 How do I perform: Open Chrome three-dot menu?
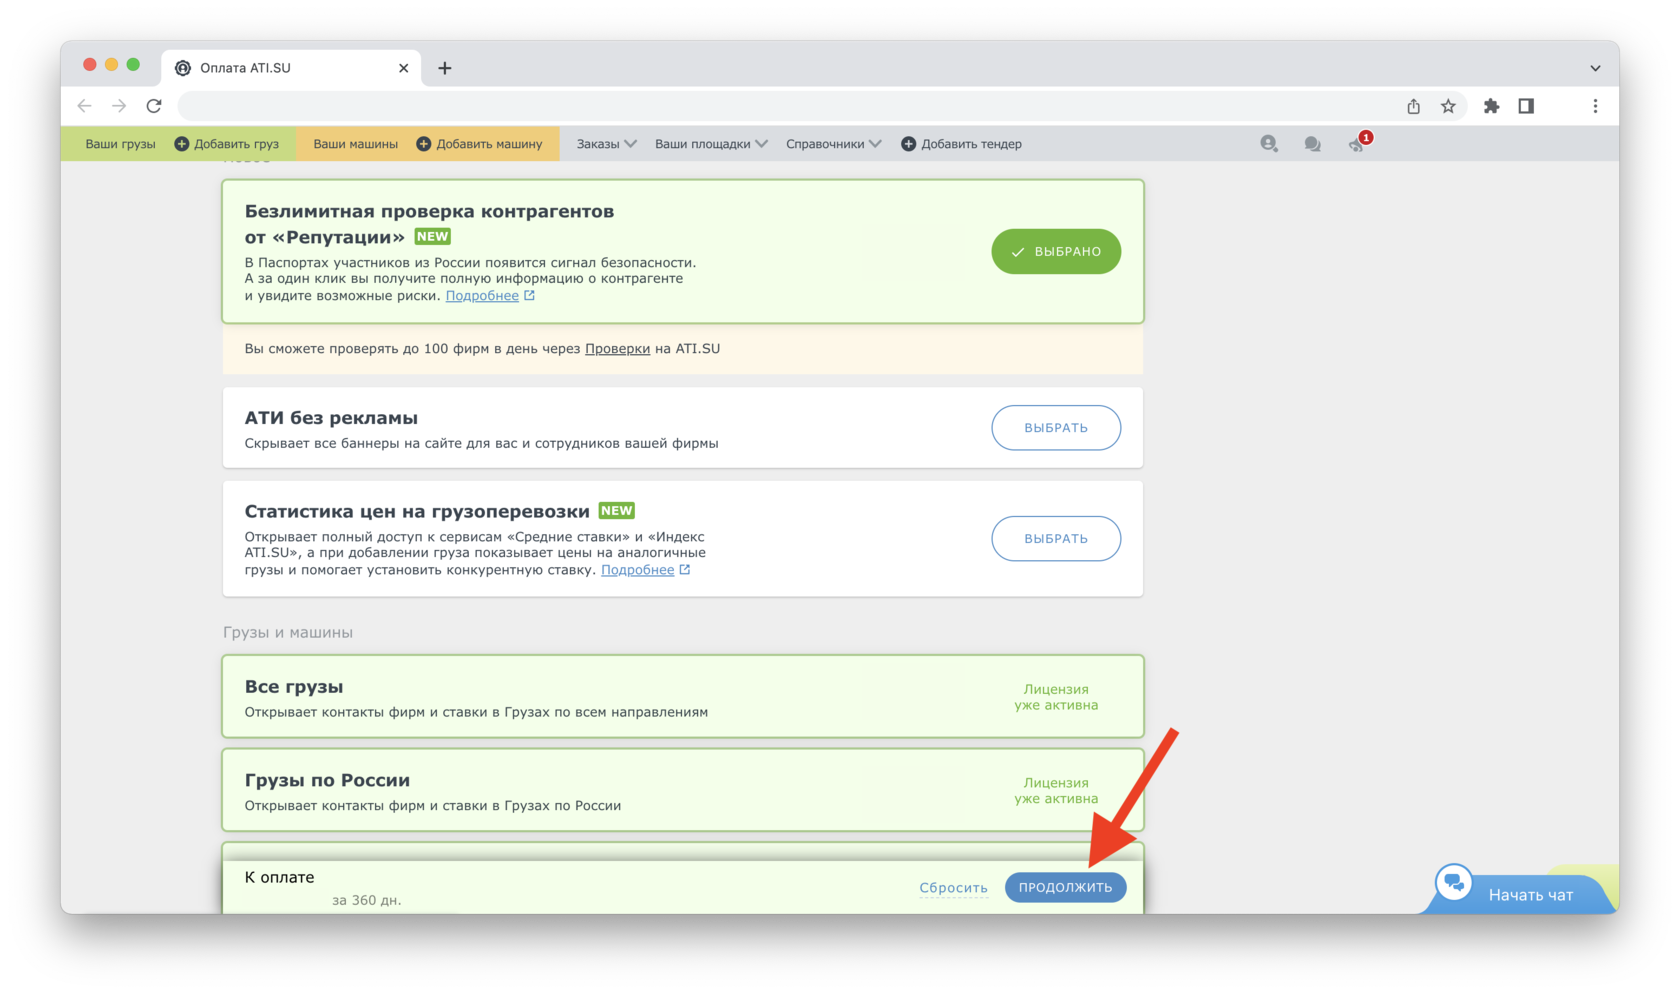coord(1595,106)
